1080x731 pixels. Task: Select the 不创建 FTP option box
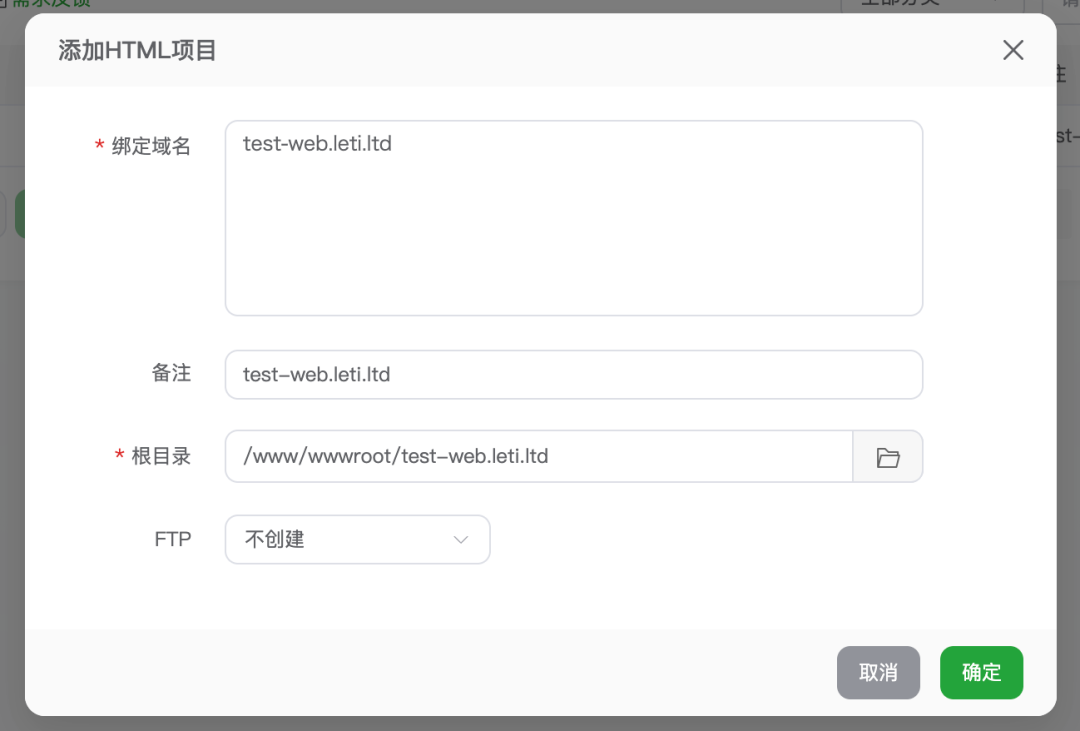(340, 540)
